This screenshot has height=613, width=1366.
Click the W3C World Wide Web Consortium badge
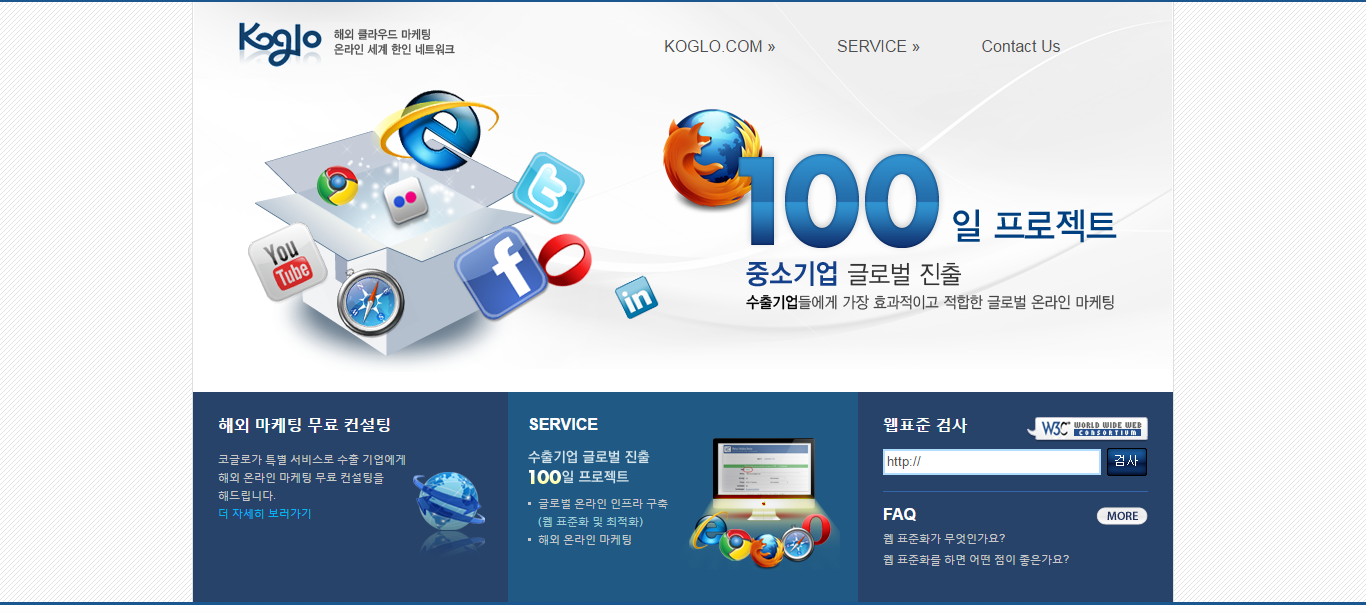[1088, 428]
